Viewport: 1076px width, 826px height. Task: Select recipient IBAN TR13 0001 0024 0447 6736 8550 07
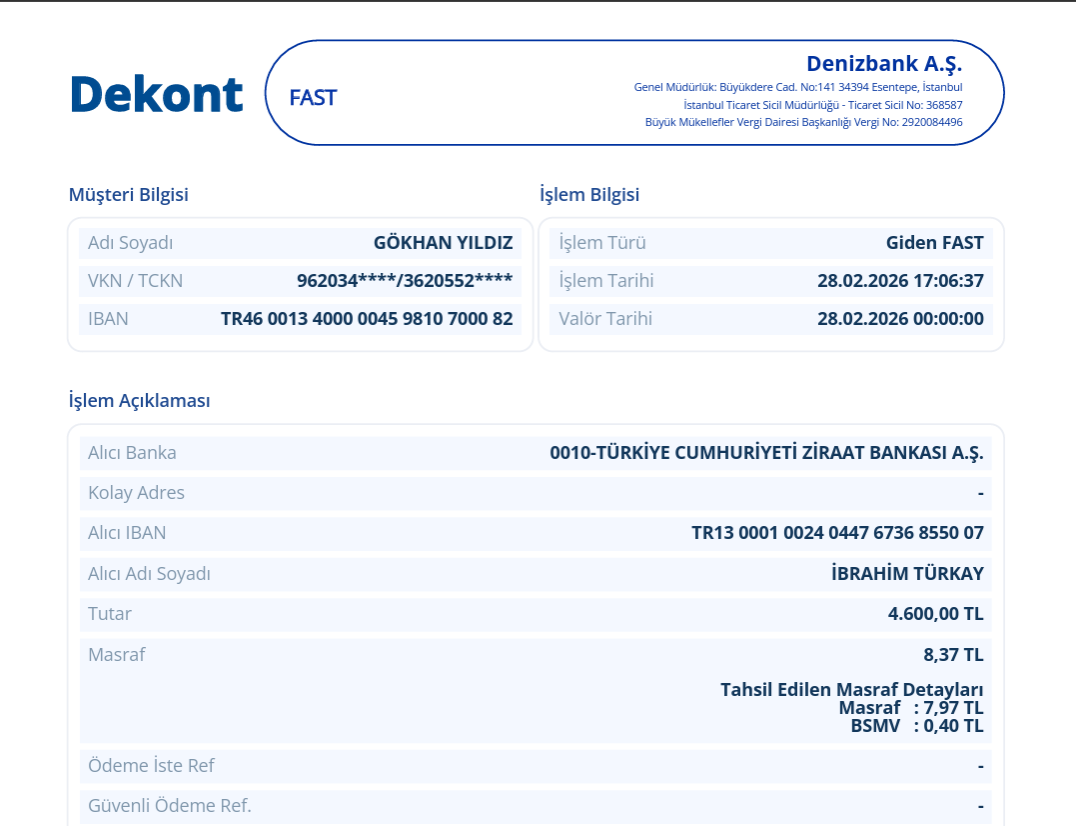pyautogui.click(x=837, y=533)
